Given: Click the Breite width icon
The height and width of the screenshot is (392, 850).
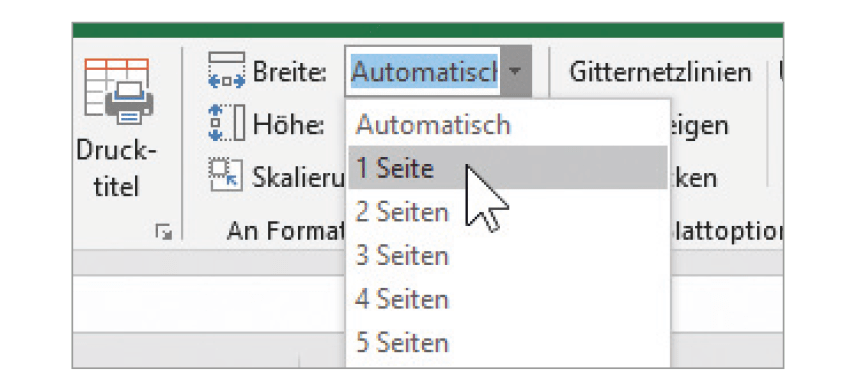Looking at the screenshot, I should [x=227, y=70].
